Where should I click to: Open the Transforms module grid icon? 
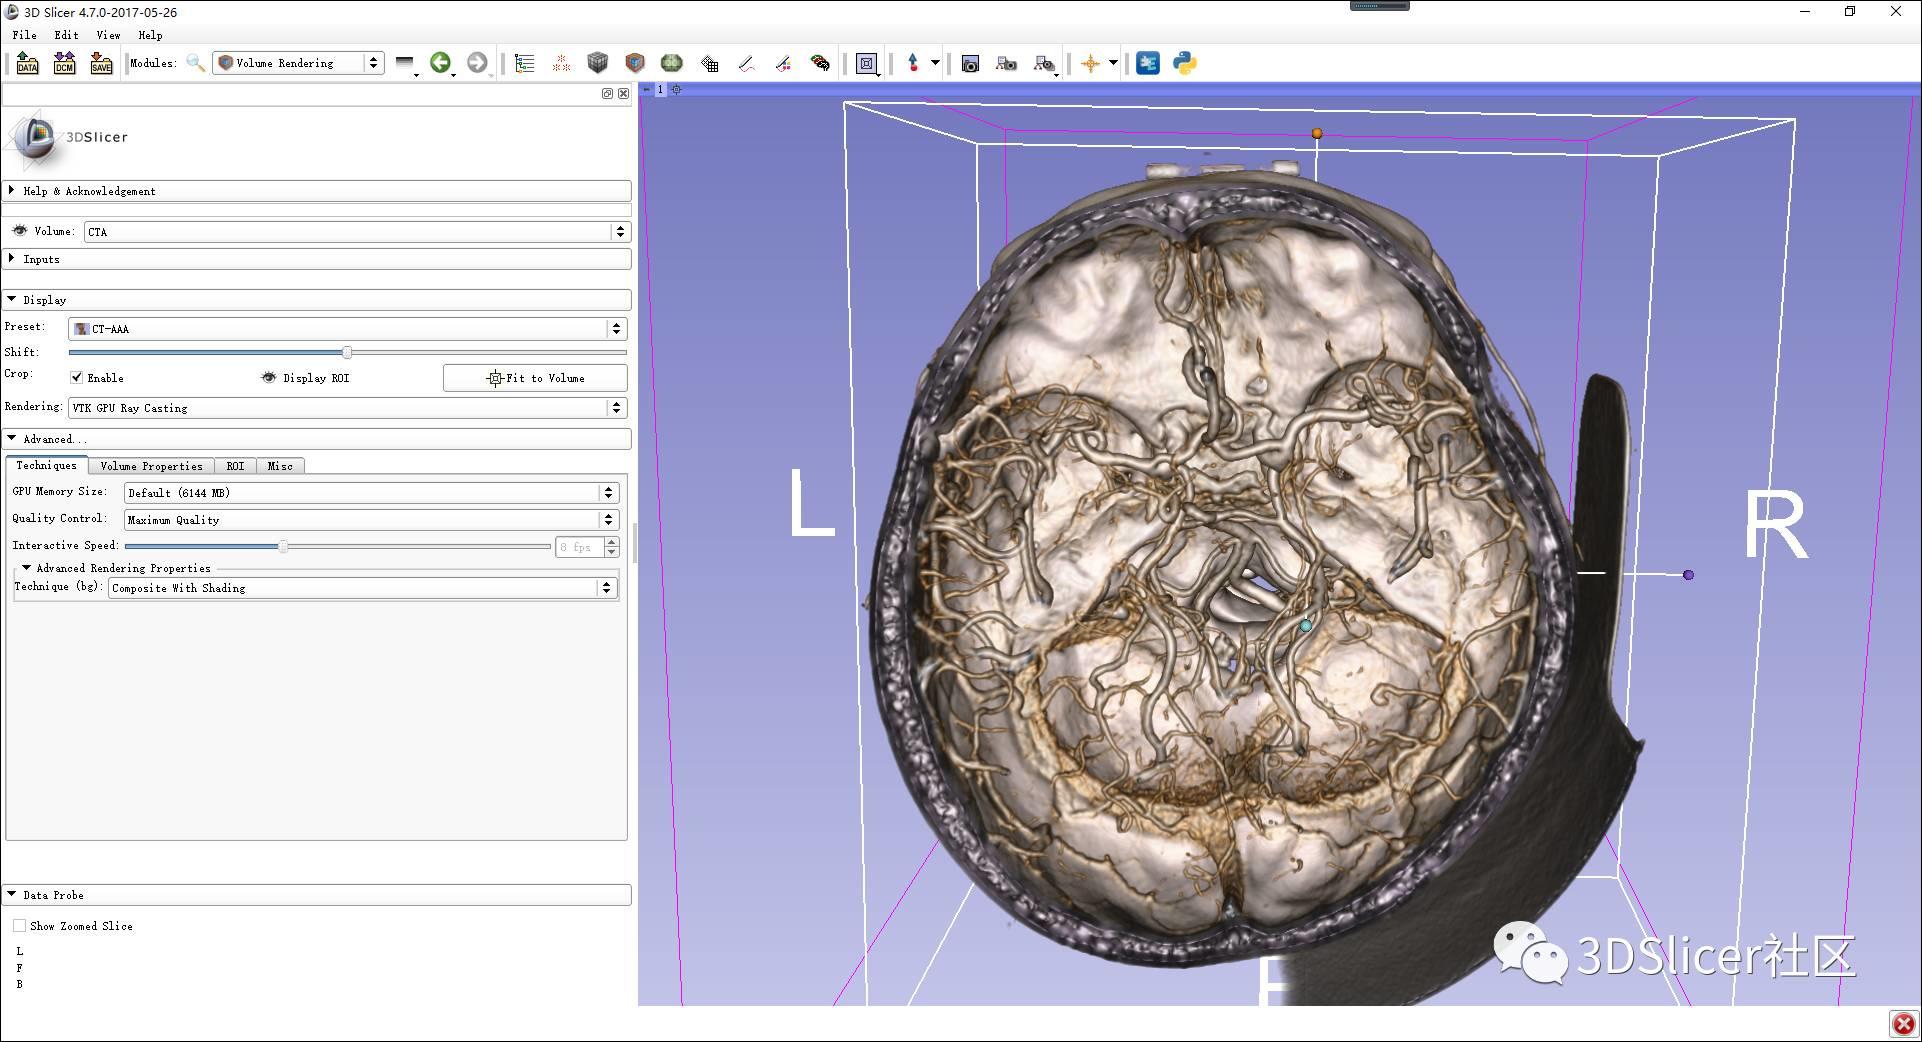(709, 63)
